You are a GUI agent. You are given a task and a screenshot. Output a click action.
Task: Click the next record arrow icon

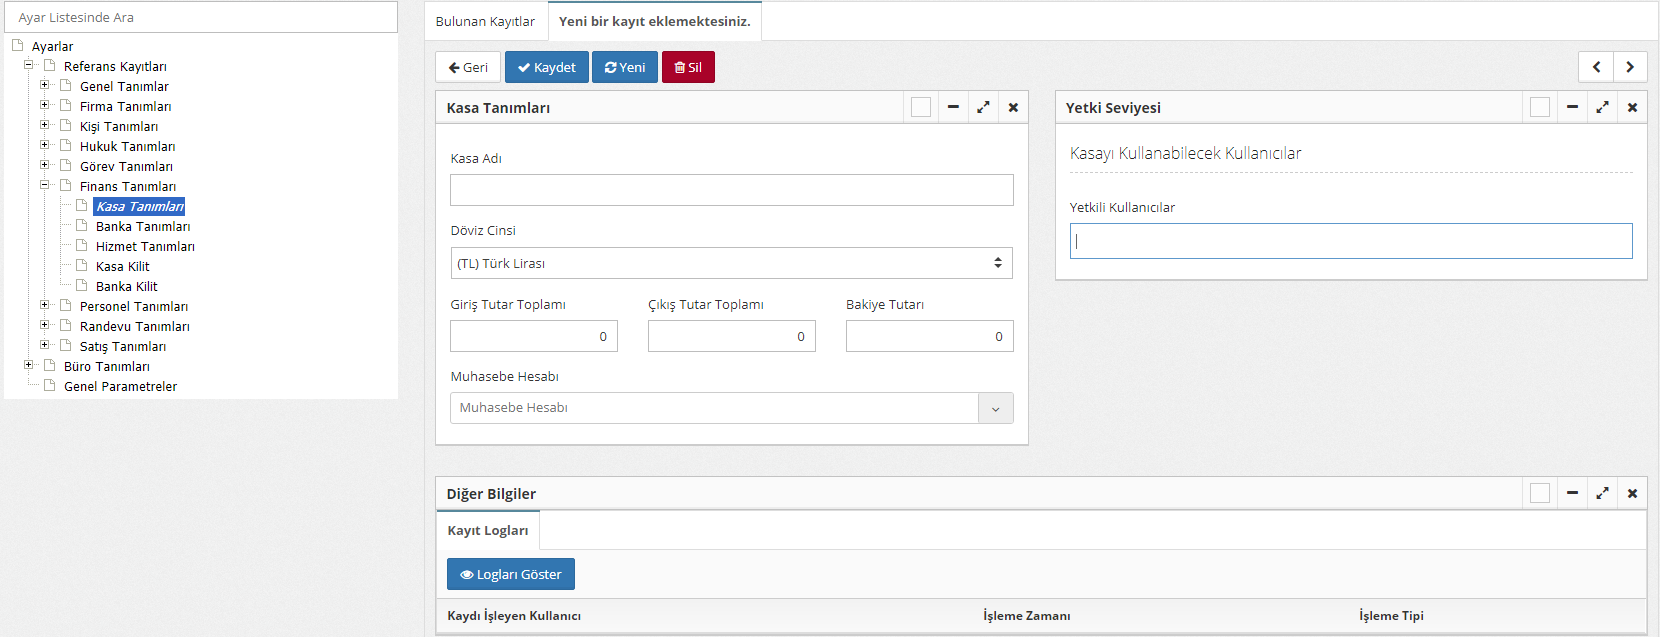point(1630,67)
